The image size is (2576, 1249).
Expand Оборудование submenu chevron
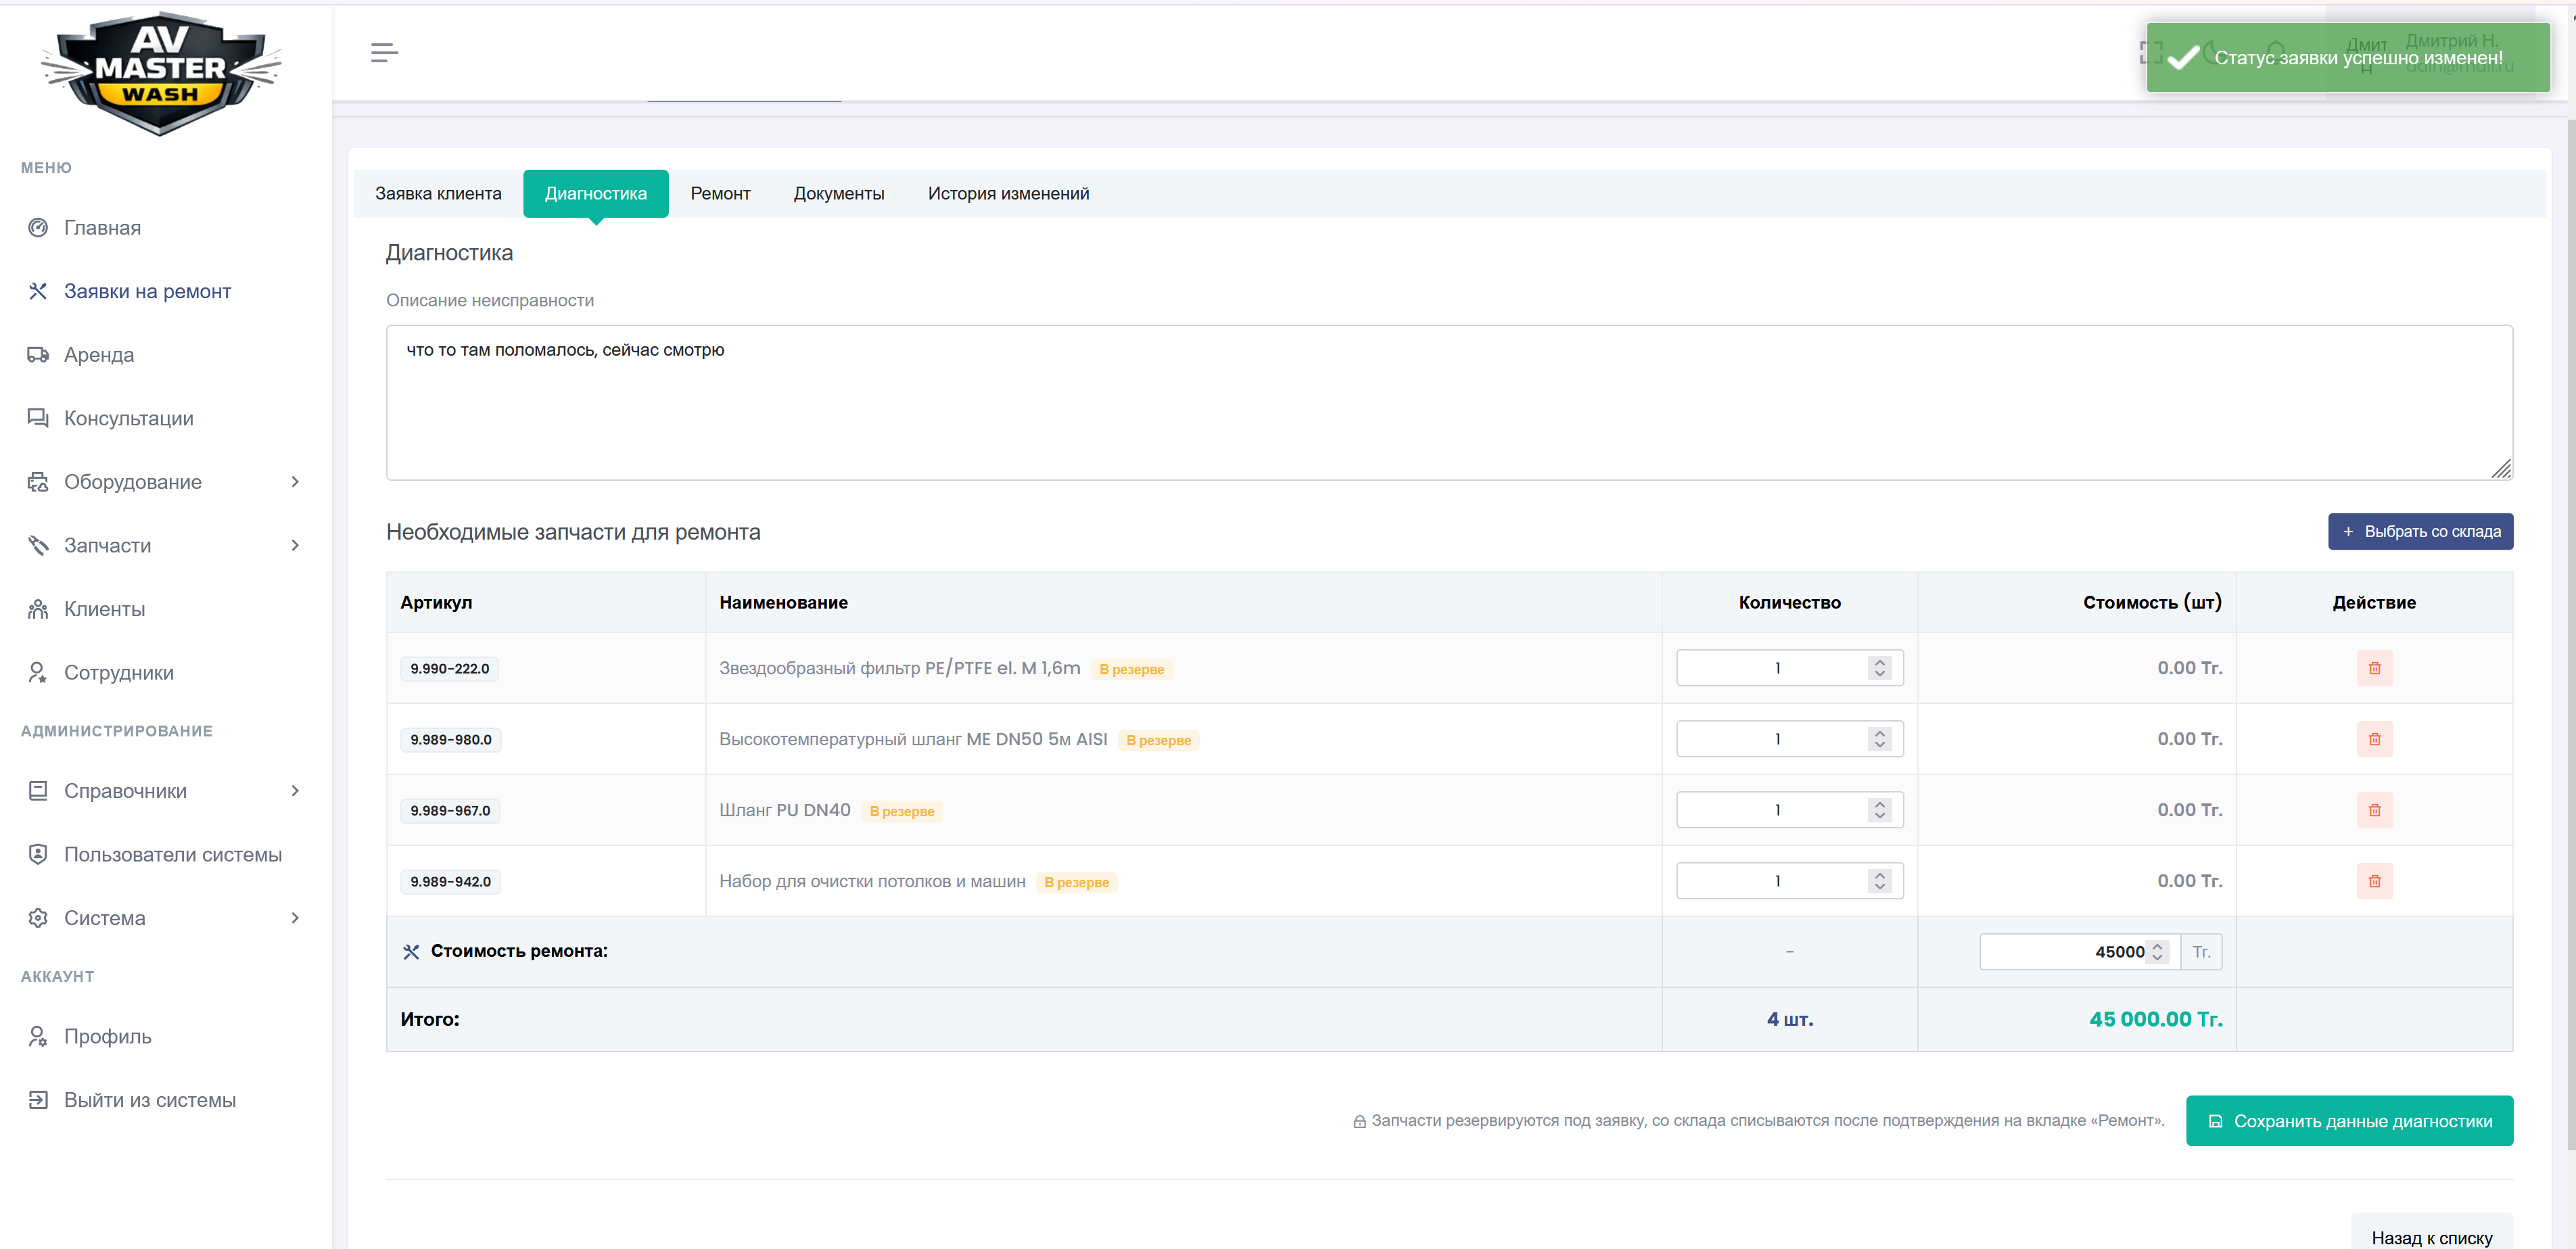coord(295,482)
